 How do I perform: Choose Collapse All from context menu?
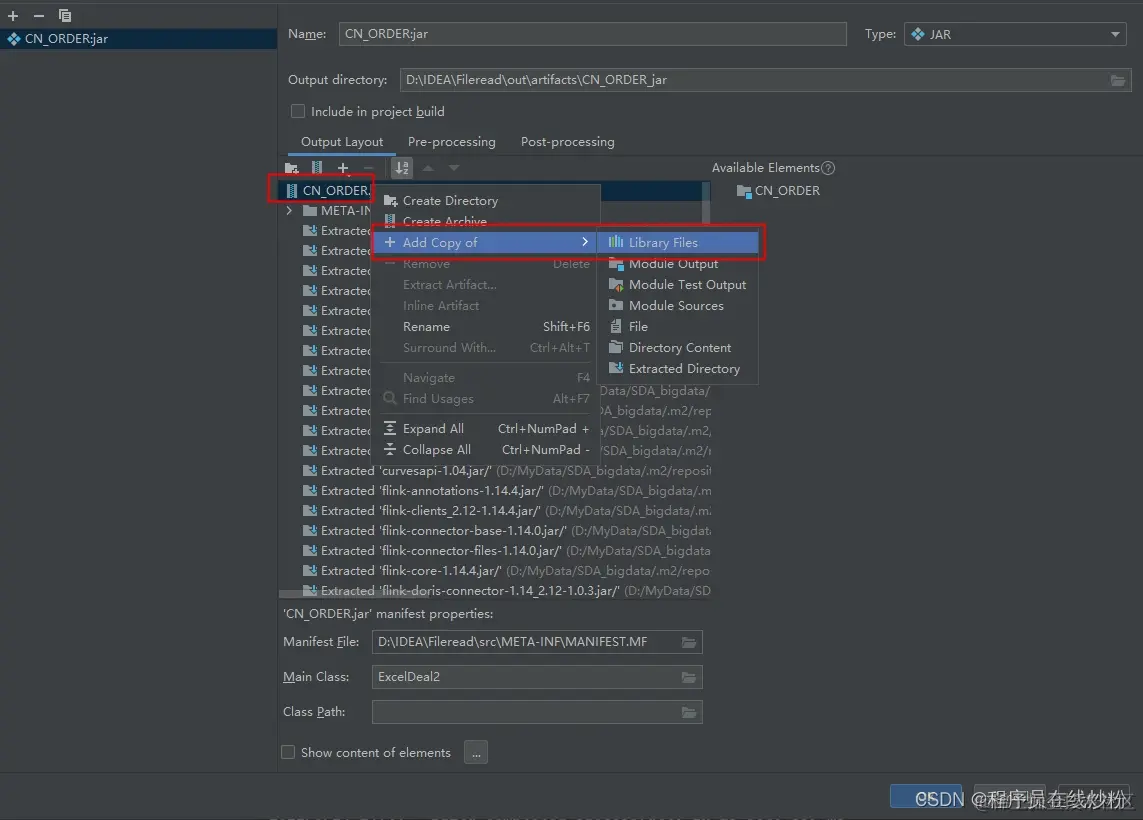[x=485, y=450]
